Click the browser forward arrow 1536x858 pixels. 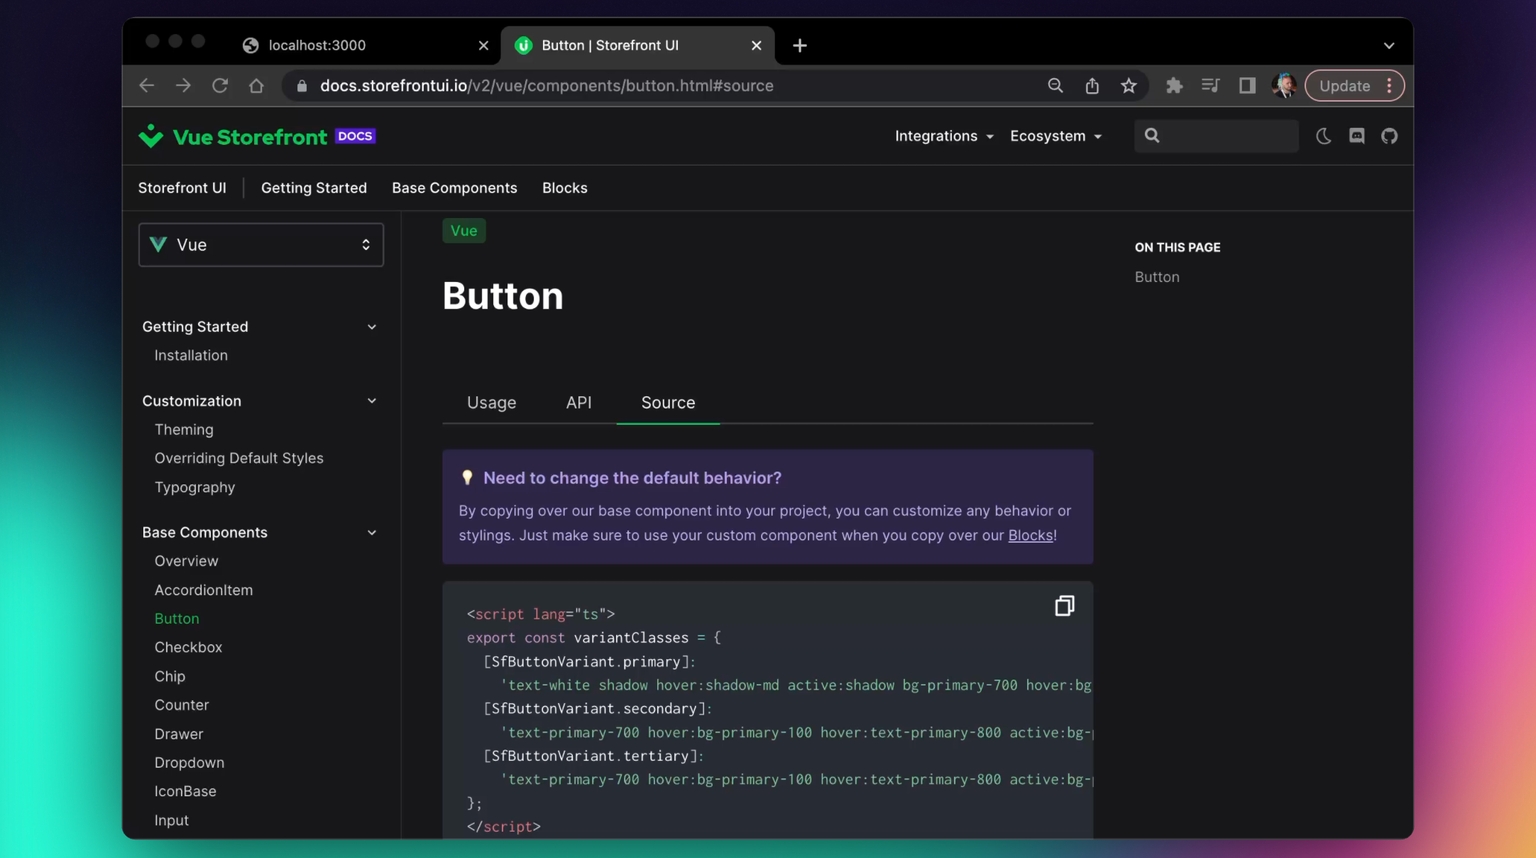tap(183, 86)
